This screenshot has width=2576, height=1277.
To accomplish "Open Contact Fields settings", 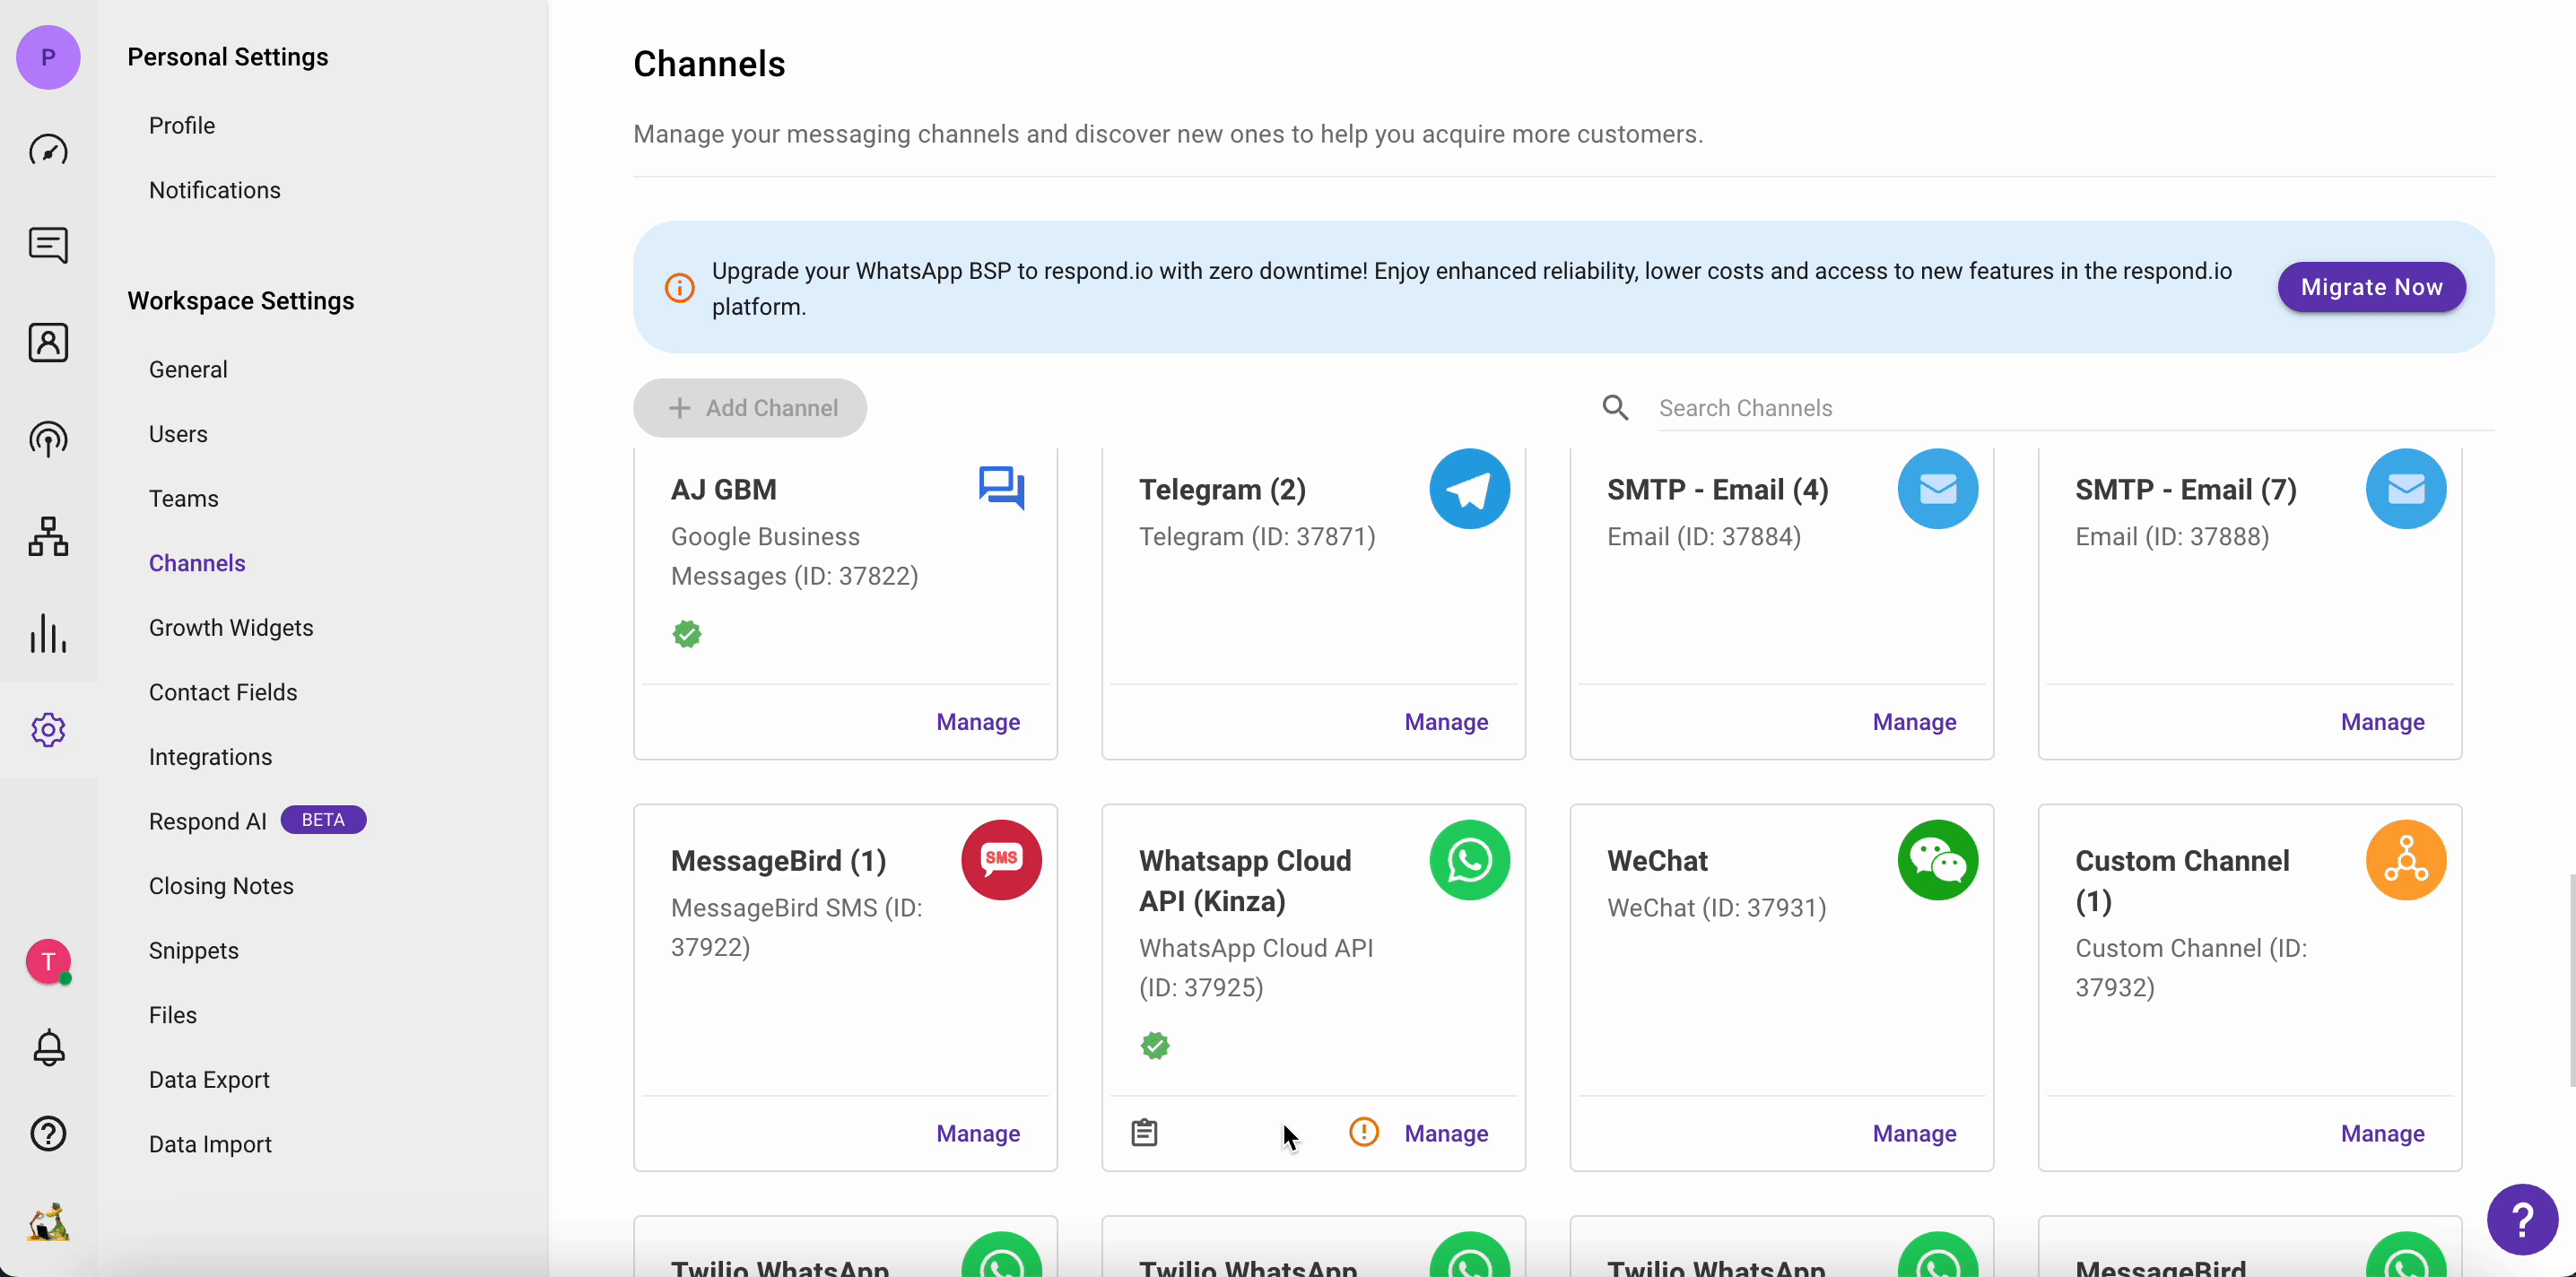I will coord(223,692).
